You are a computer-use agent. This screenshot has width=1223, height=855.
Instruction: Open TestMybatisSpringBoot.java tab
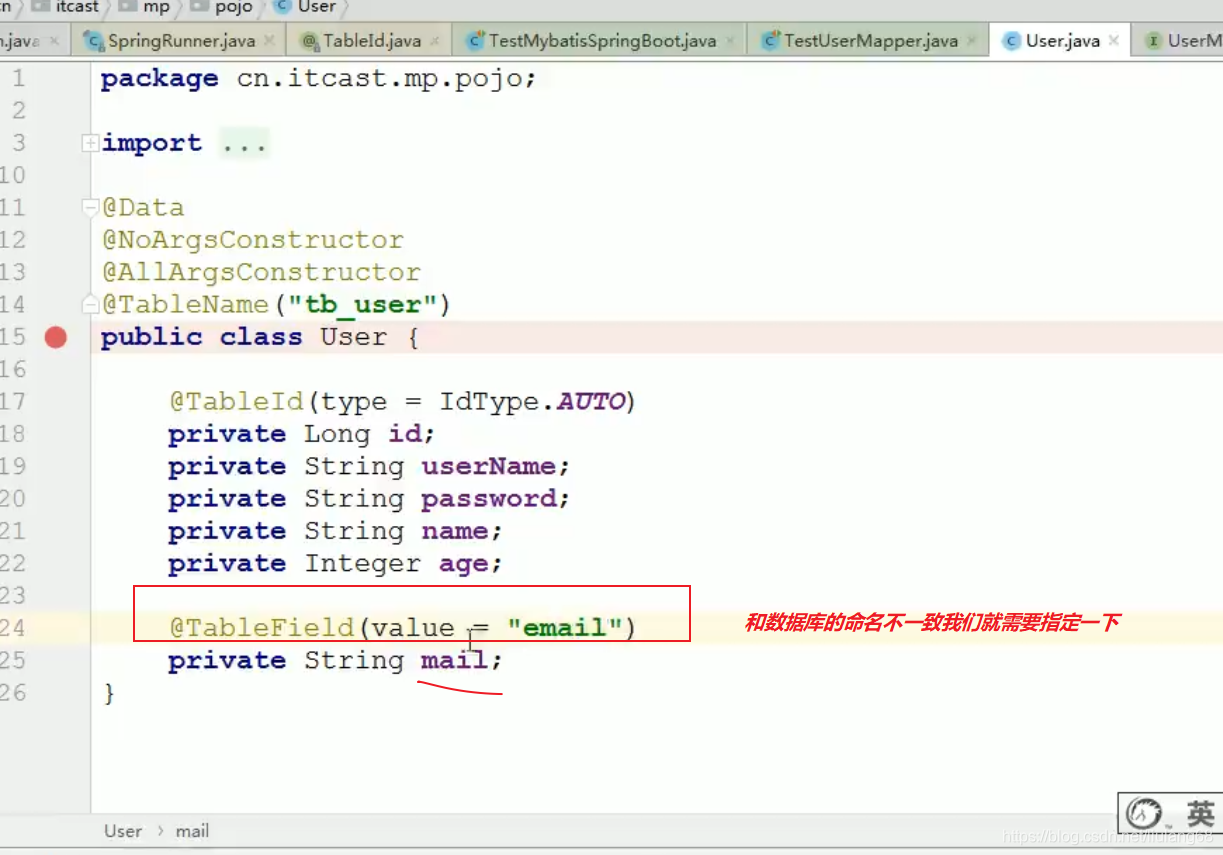coord(602,41)
